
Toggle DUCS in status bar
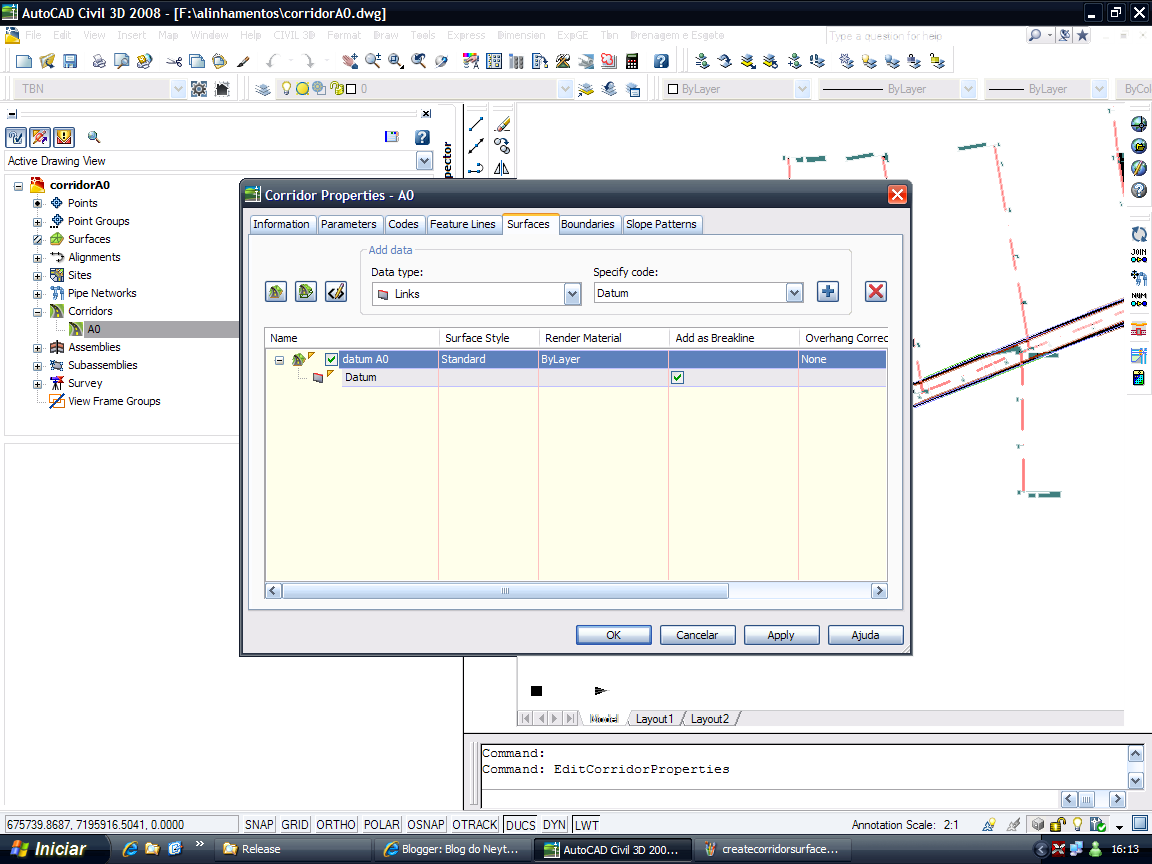(x=521, y=825)
